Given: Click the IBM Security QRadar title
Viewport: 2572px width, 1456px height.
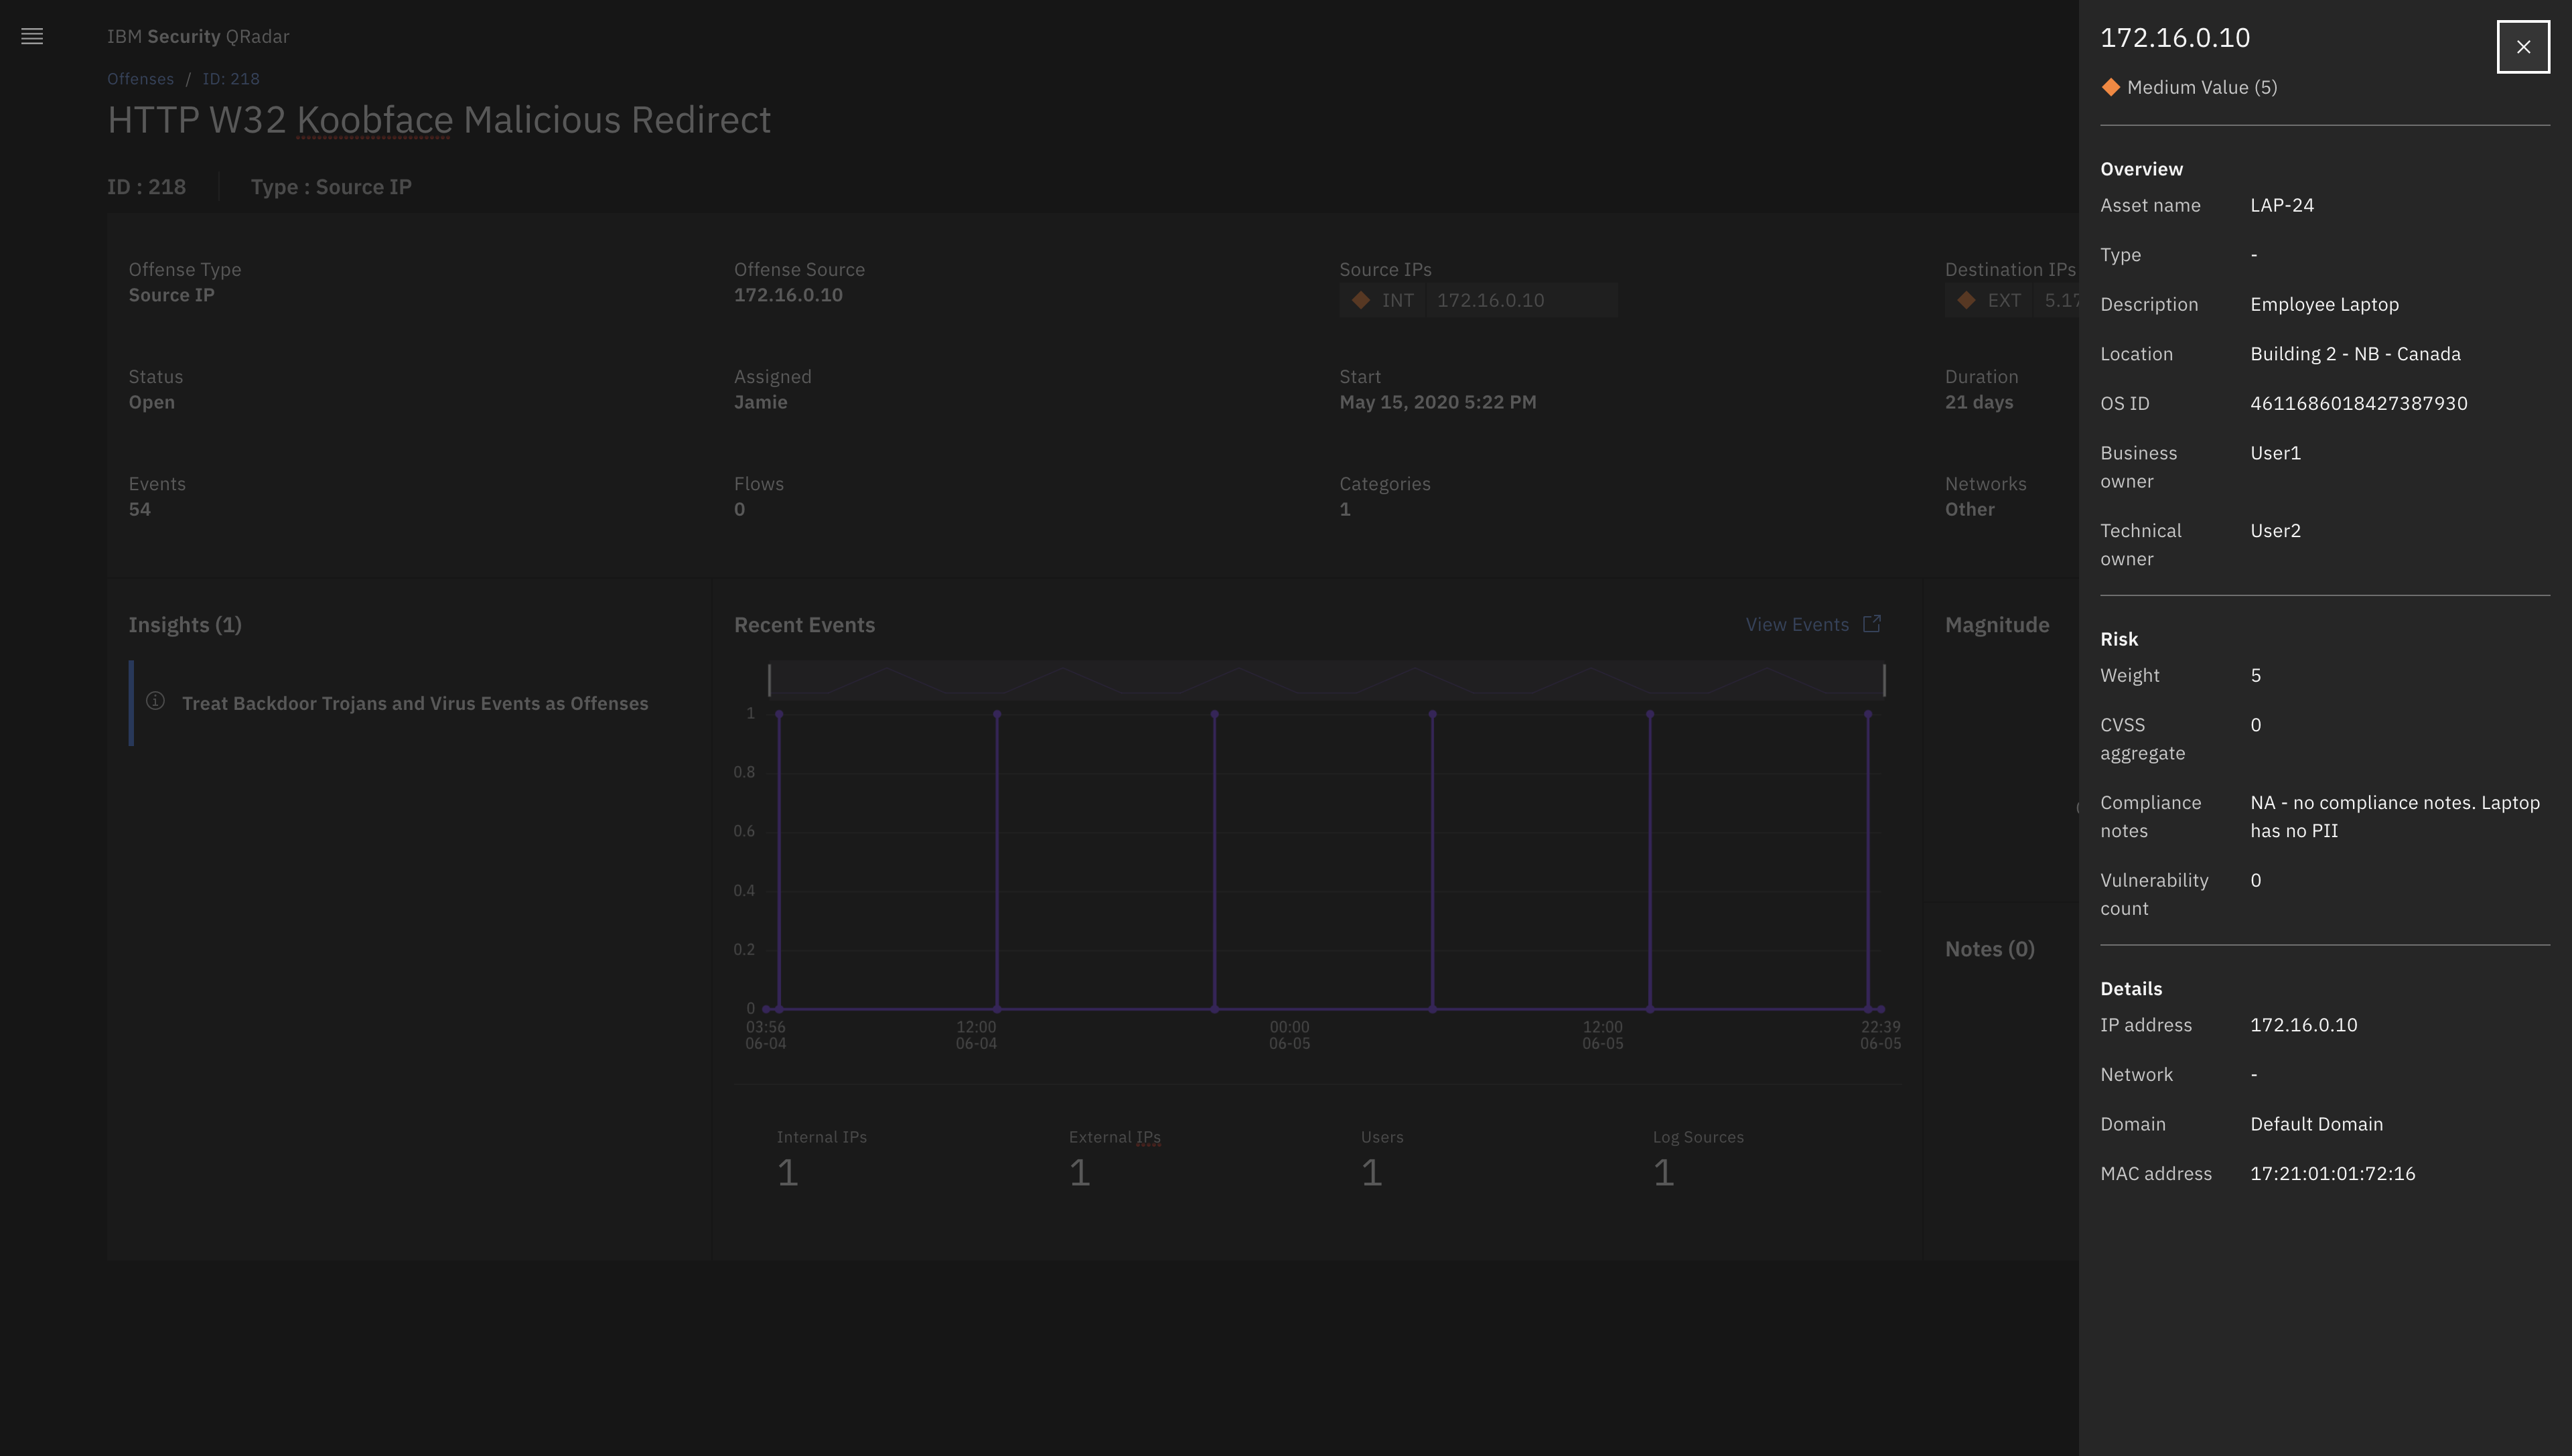Looking at the screenshot, I should [x=198, y=37].
